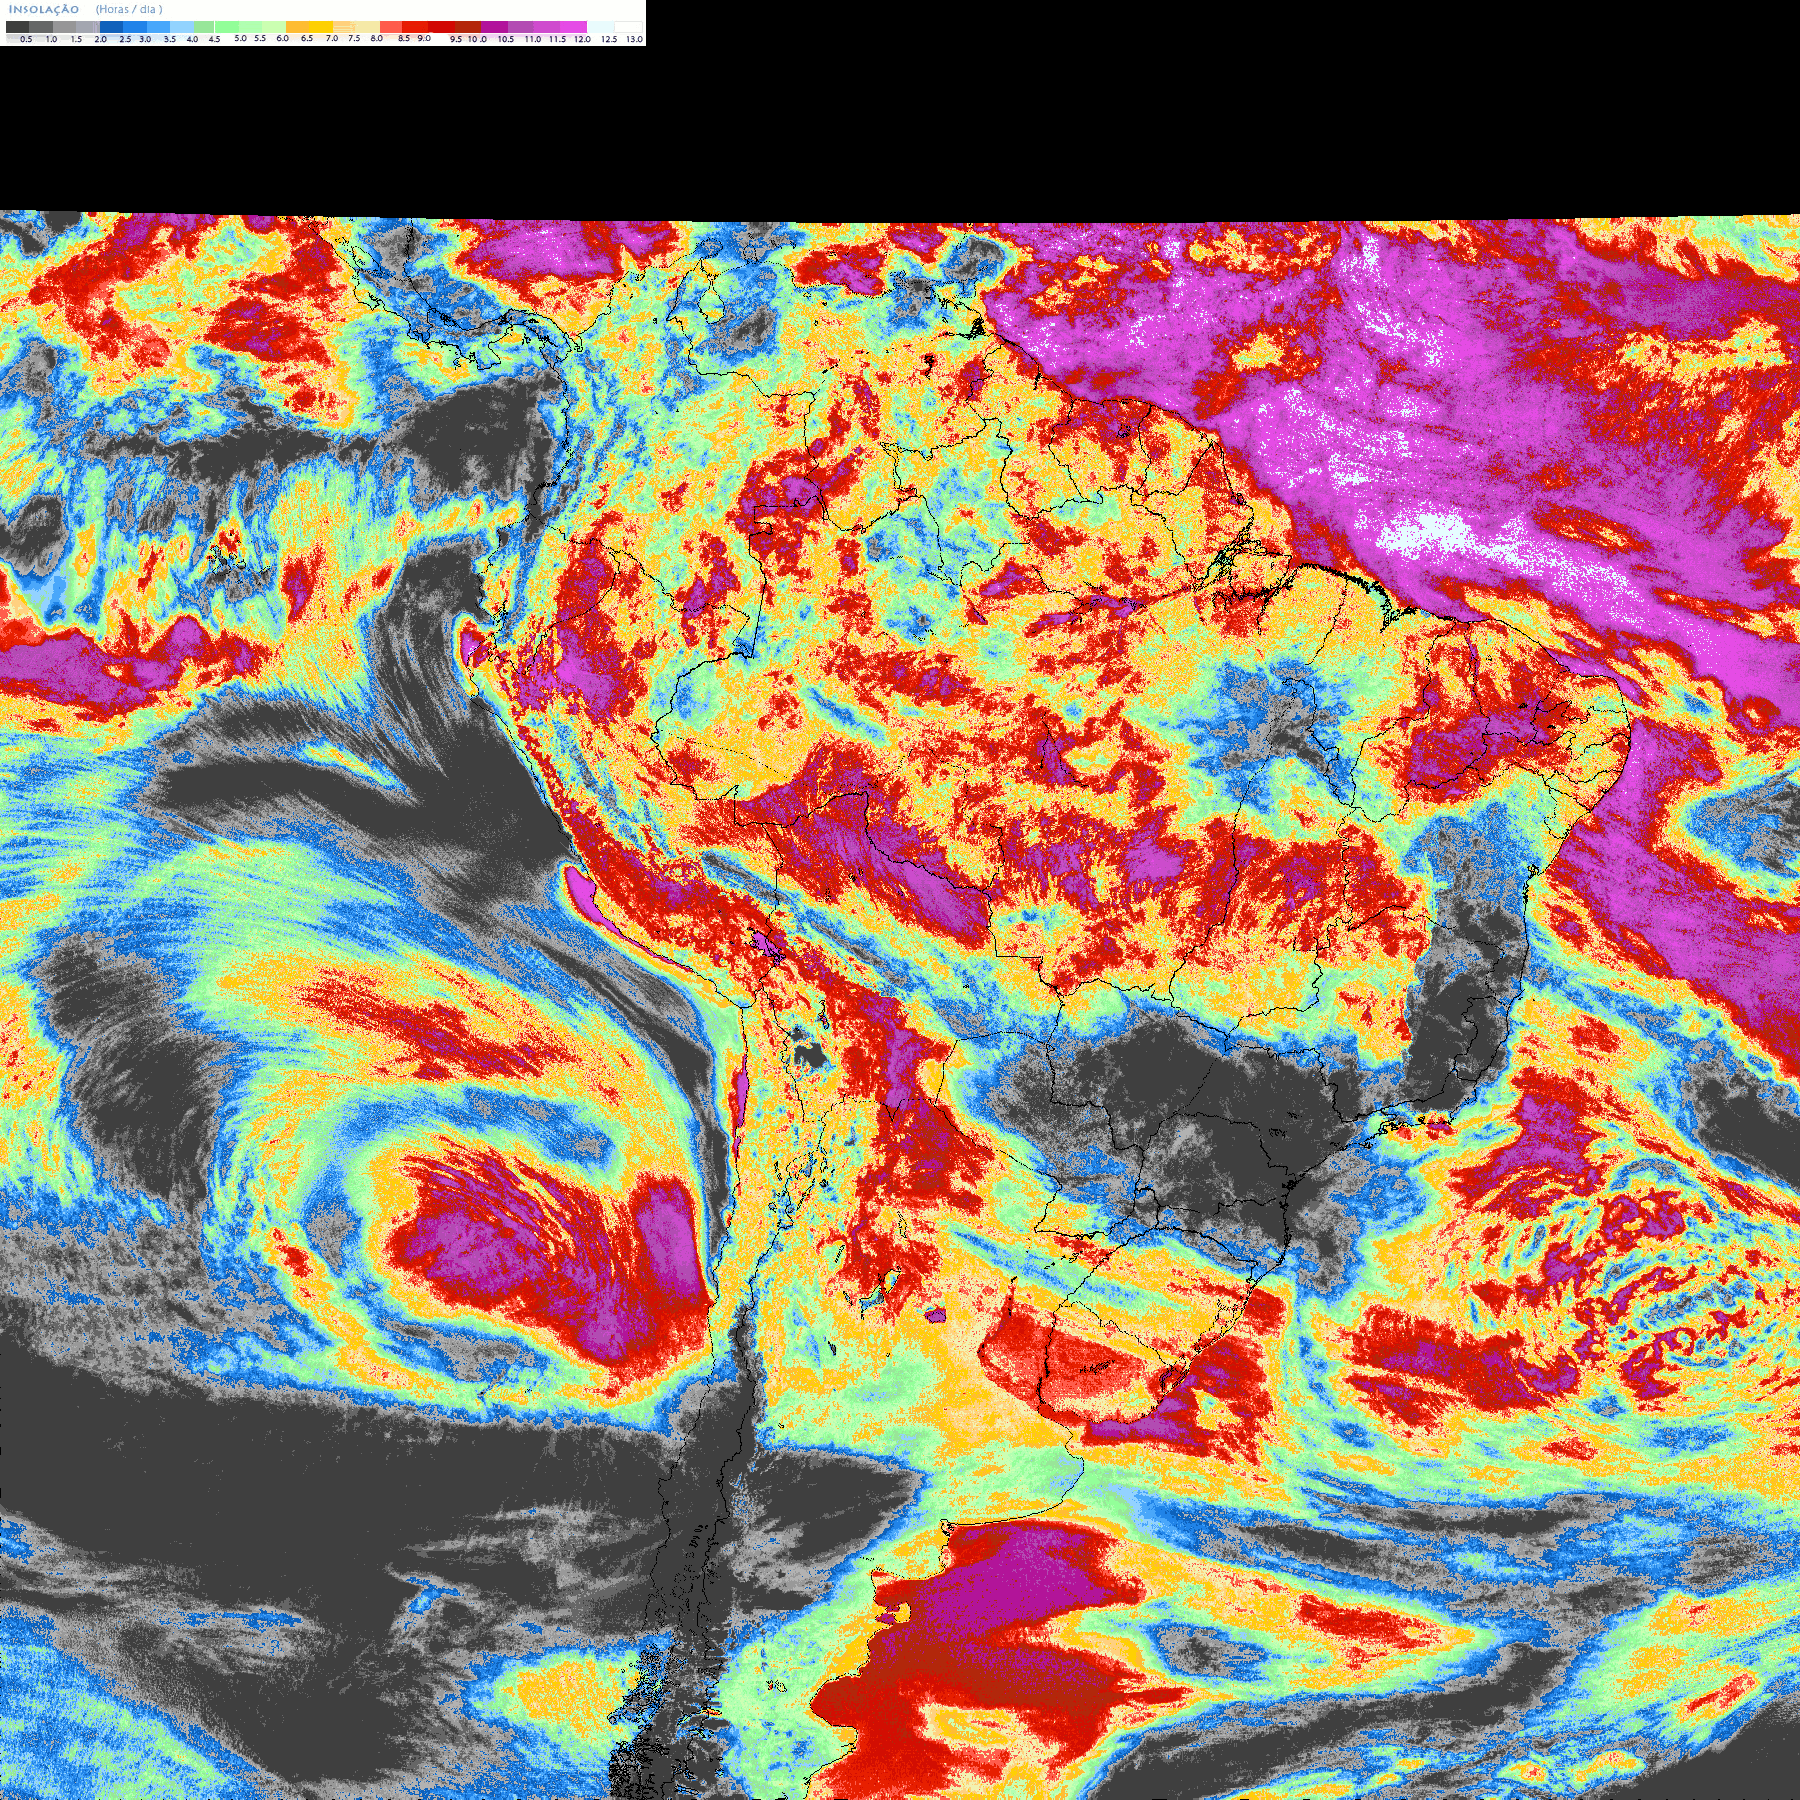Click the 11.5 legend value

click(557, 39)
